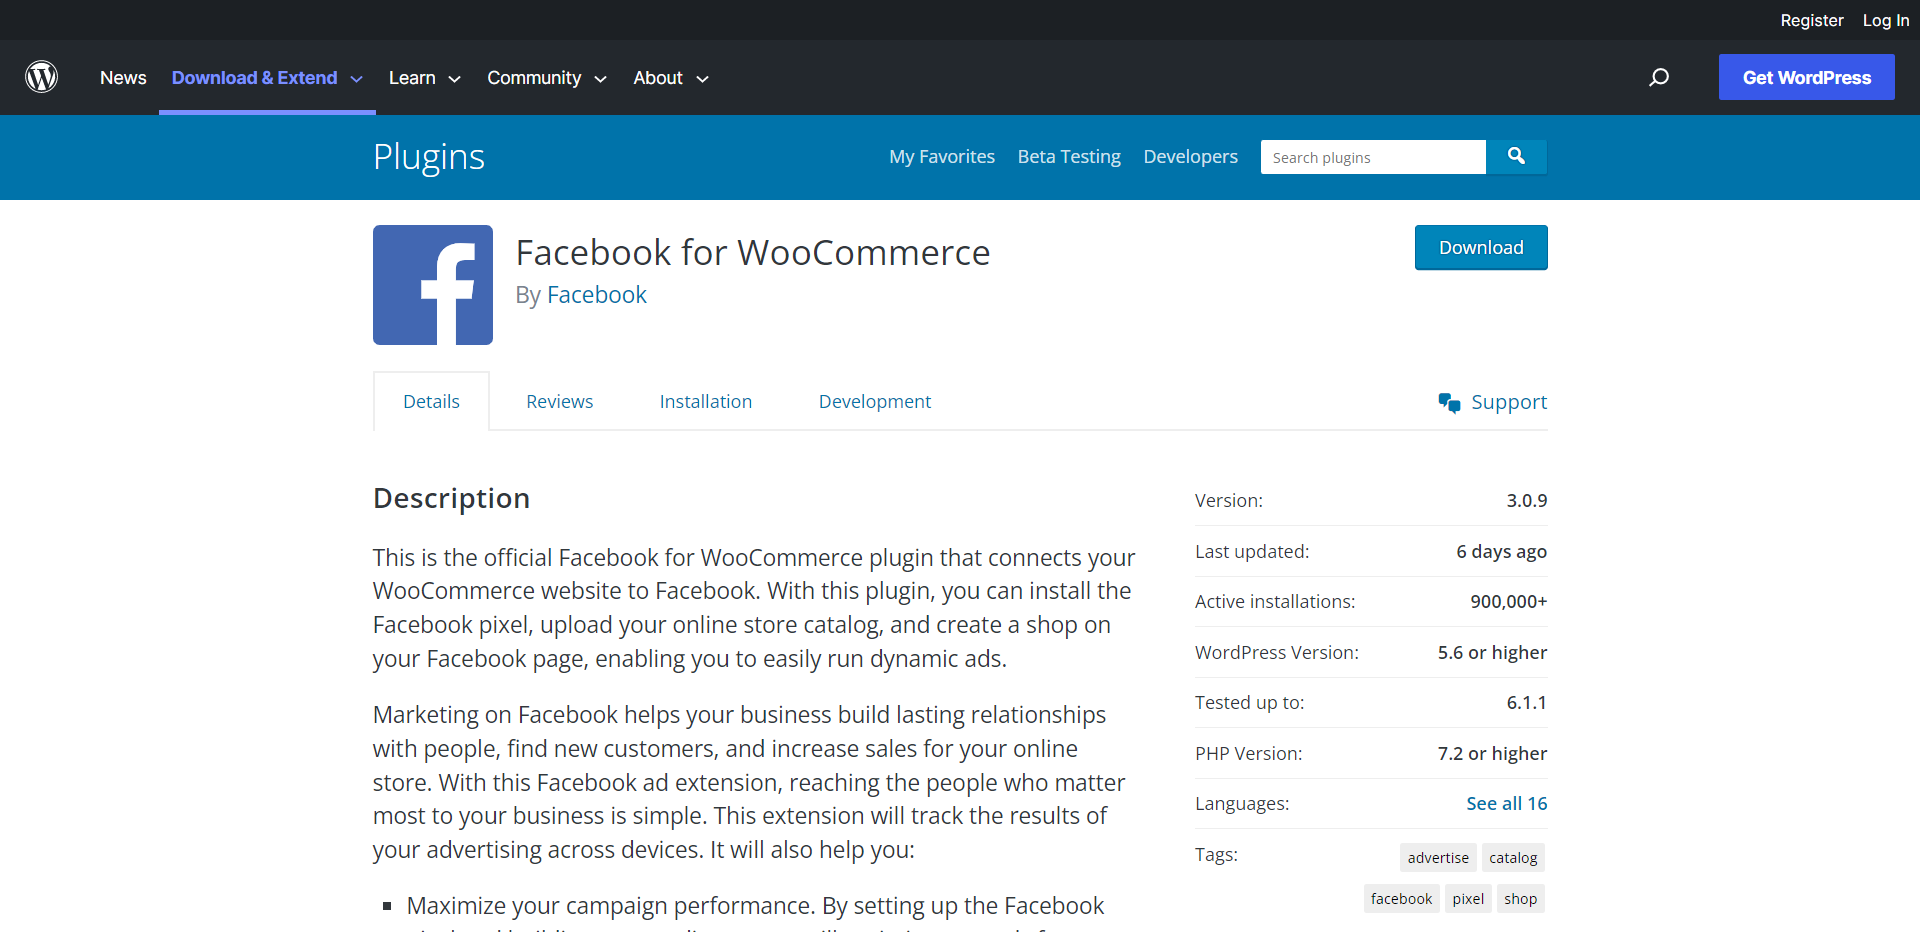Click the Description heading
Image resolution: width=1920 pixels, height=933 pixels.
tap(451, 498)
